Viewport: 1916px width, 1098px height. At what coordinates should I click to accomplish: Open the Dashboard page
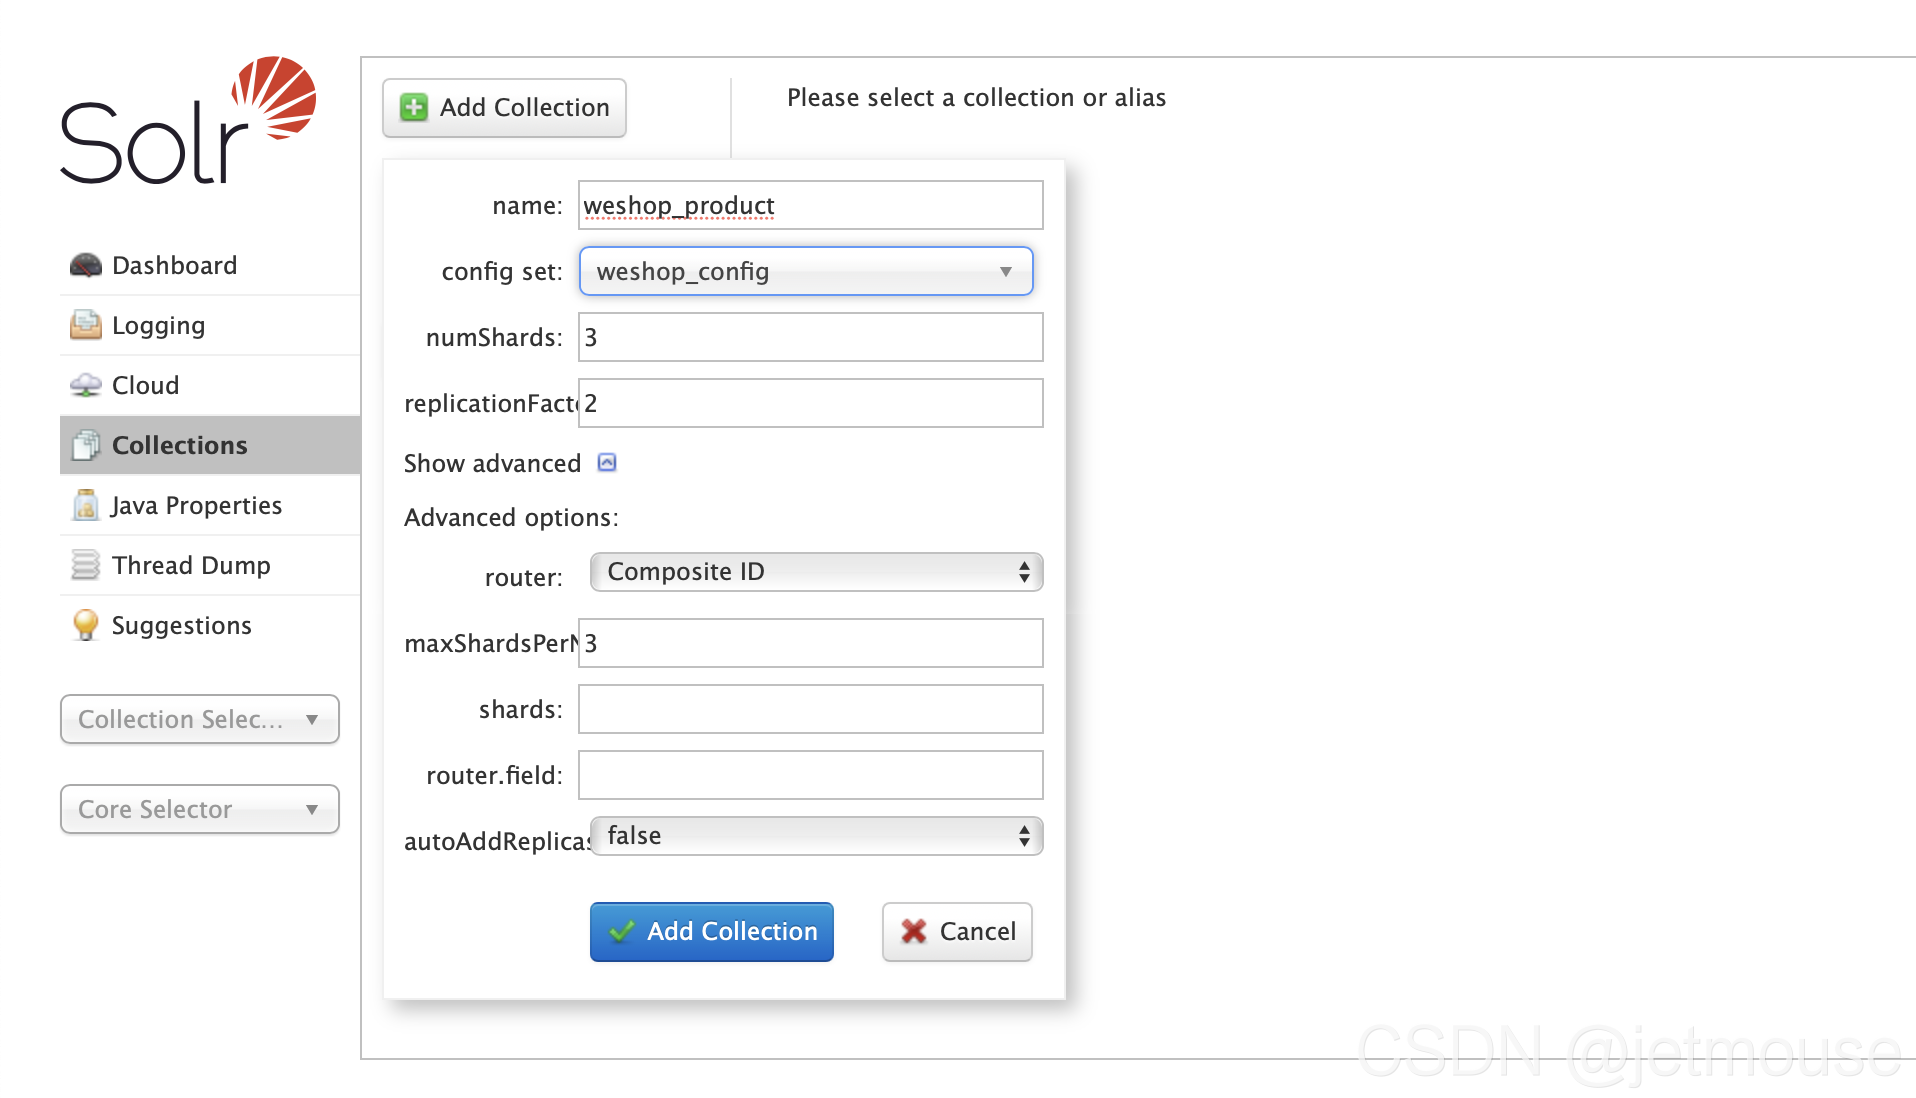(x=210, y=265)
